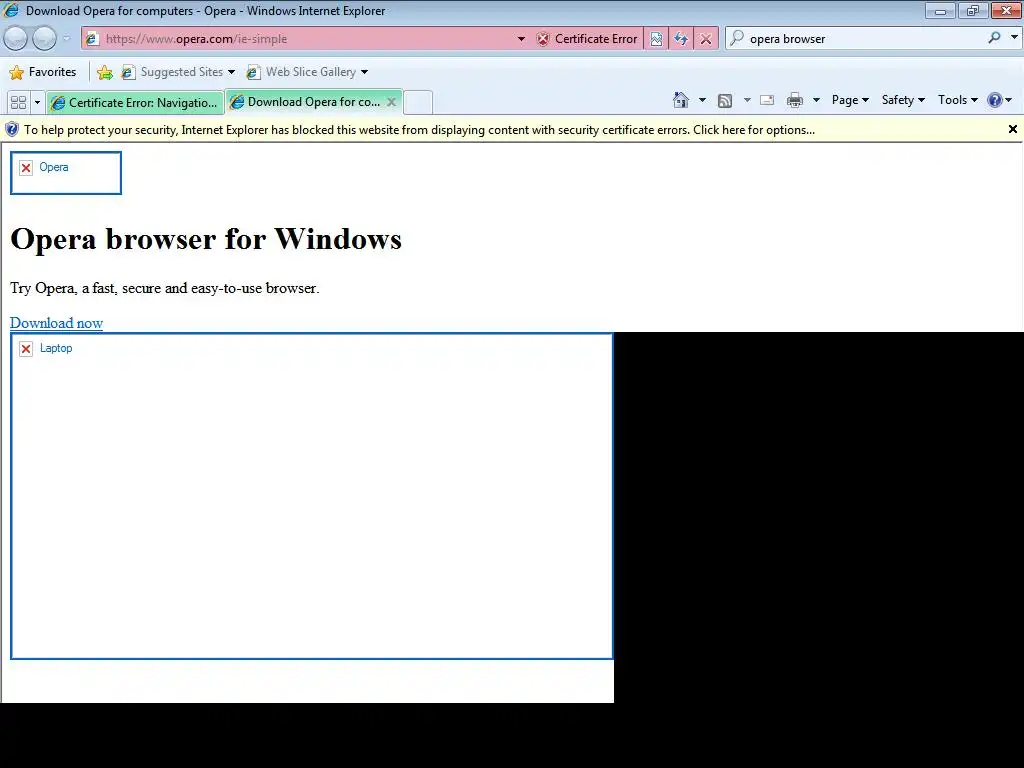Switch to the Certificate Error: Navigation tab
The image size is (1024, 768).
click(135, 103)
